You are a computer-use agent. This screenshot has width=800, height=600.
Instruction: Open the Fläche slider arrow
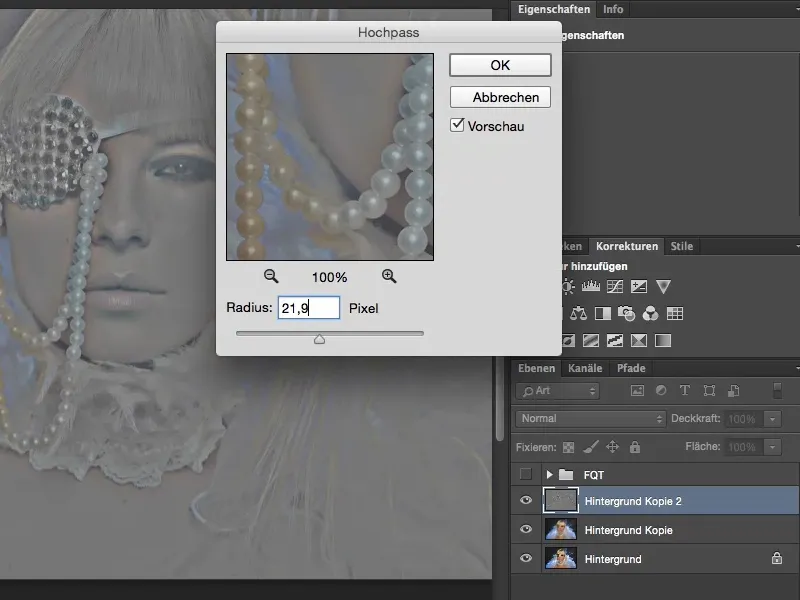coord(772,447)
